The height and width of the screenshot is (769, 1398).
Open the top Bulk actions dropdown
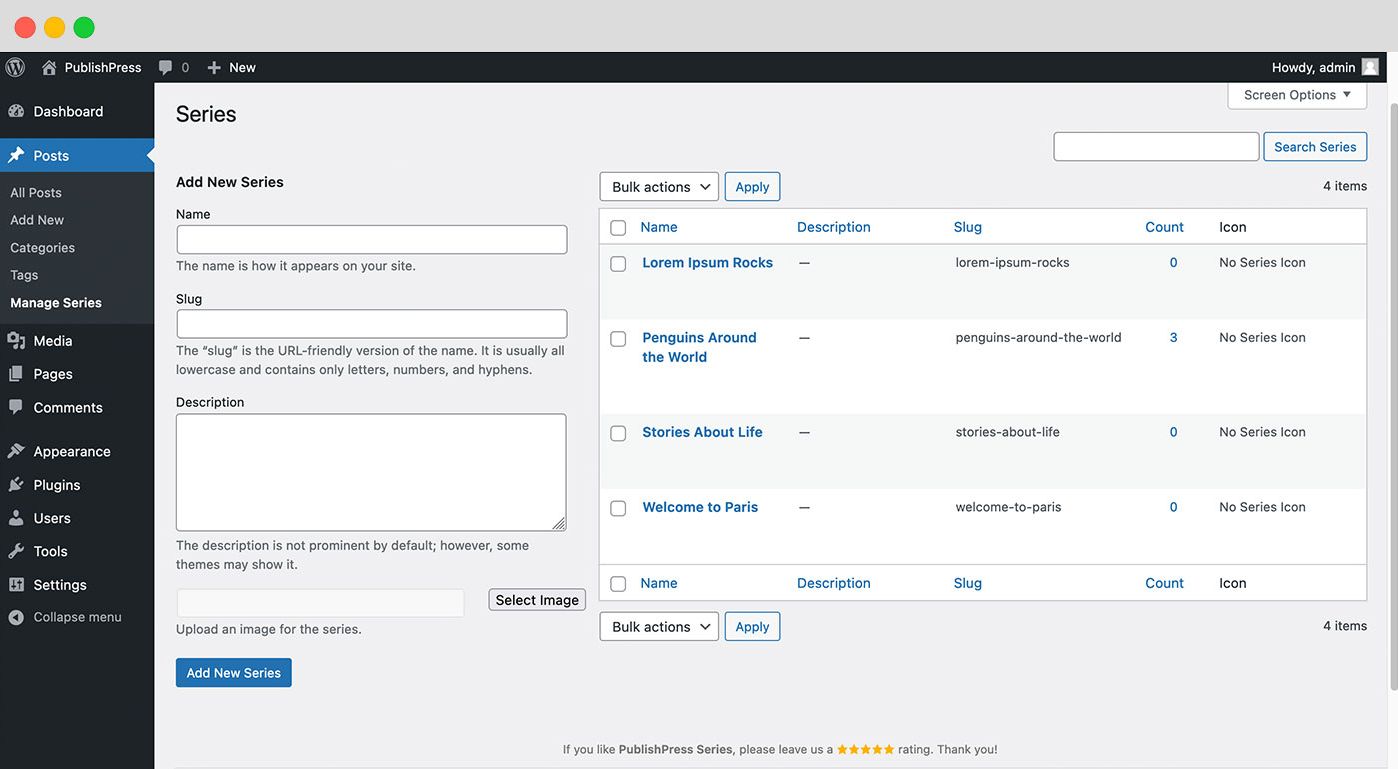(x=658, y=186)
